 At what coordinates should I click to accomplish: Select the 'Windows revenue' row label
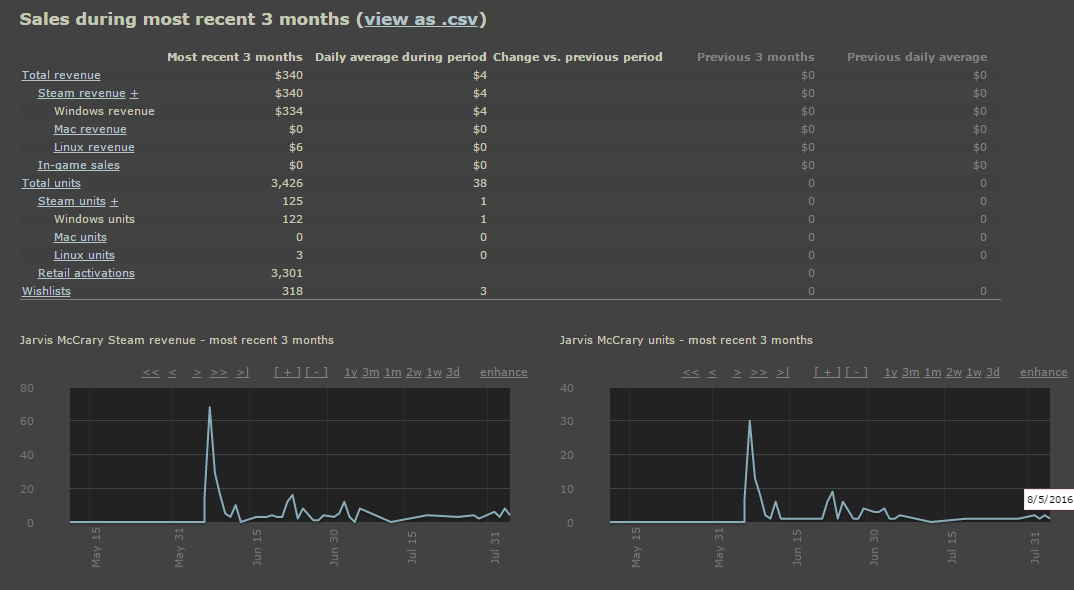(104, 111)
